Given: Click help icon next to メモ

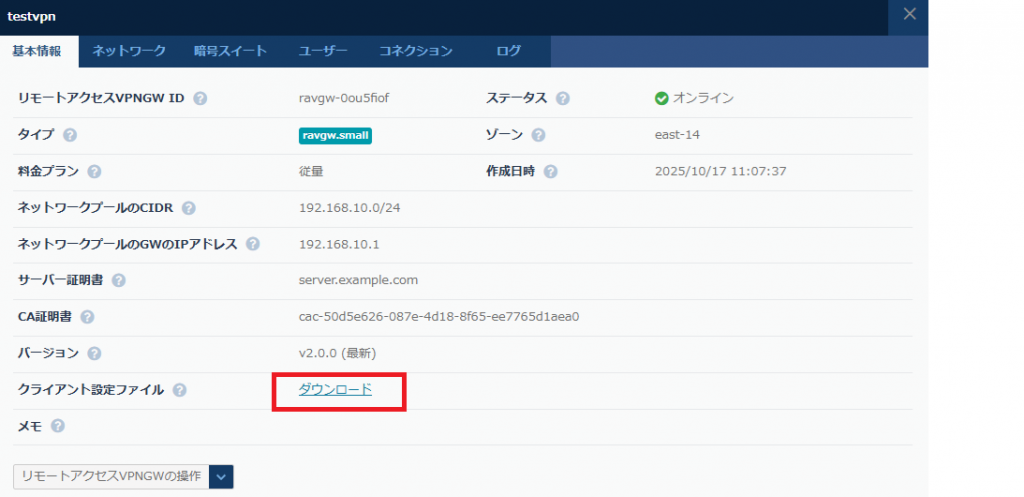Looking at the screenshot, I should [57, 426].
